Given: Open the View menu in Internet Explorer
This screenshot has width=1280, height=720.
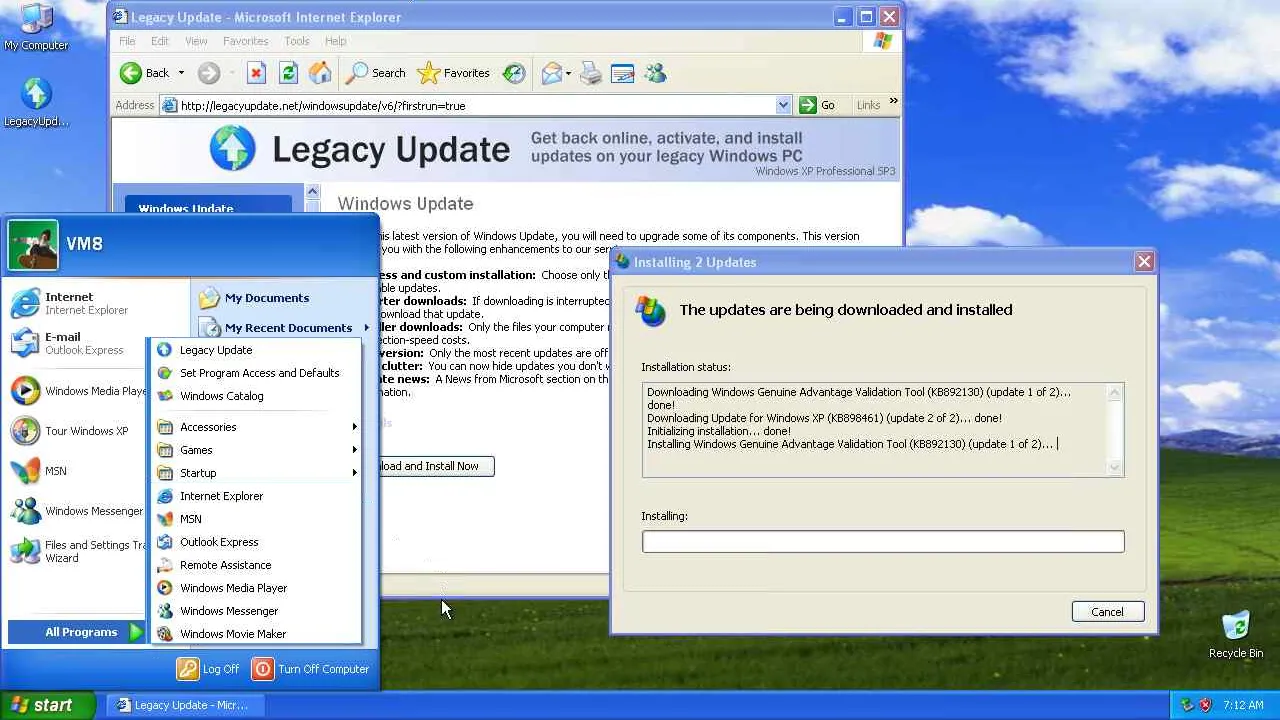Looking at the screenshot, I should 196,41.
